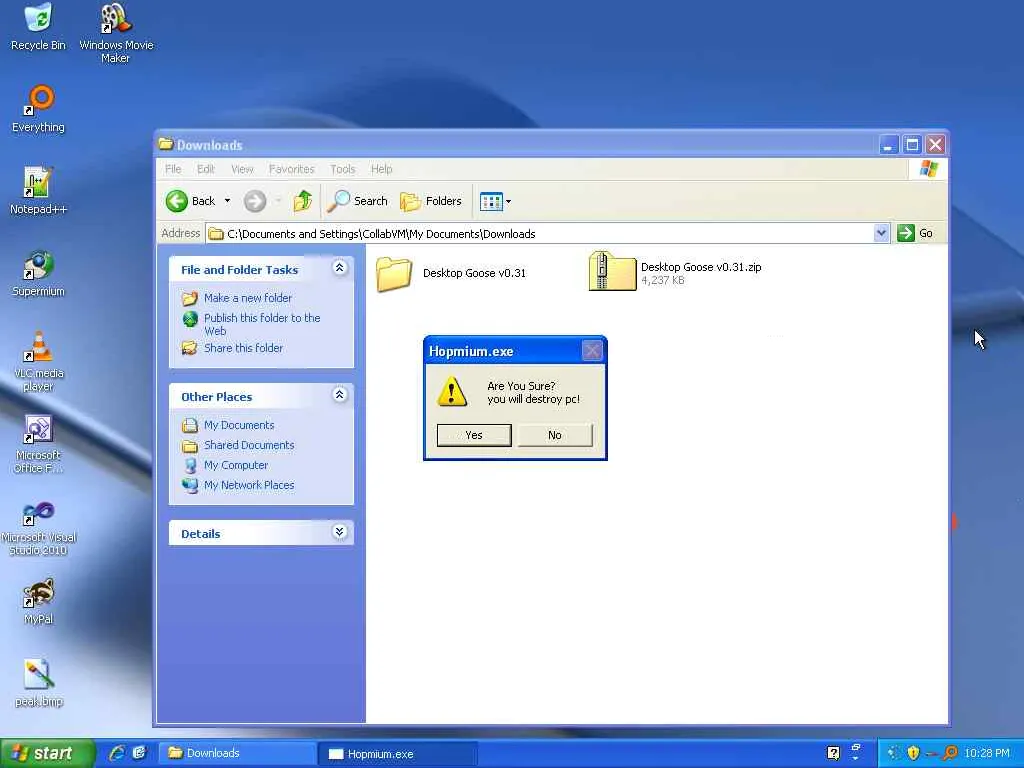Select the peak.bmp file on desktop
Image resolution: width=1024 pixels, height=768 pixels.
39,682
